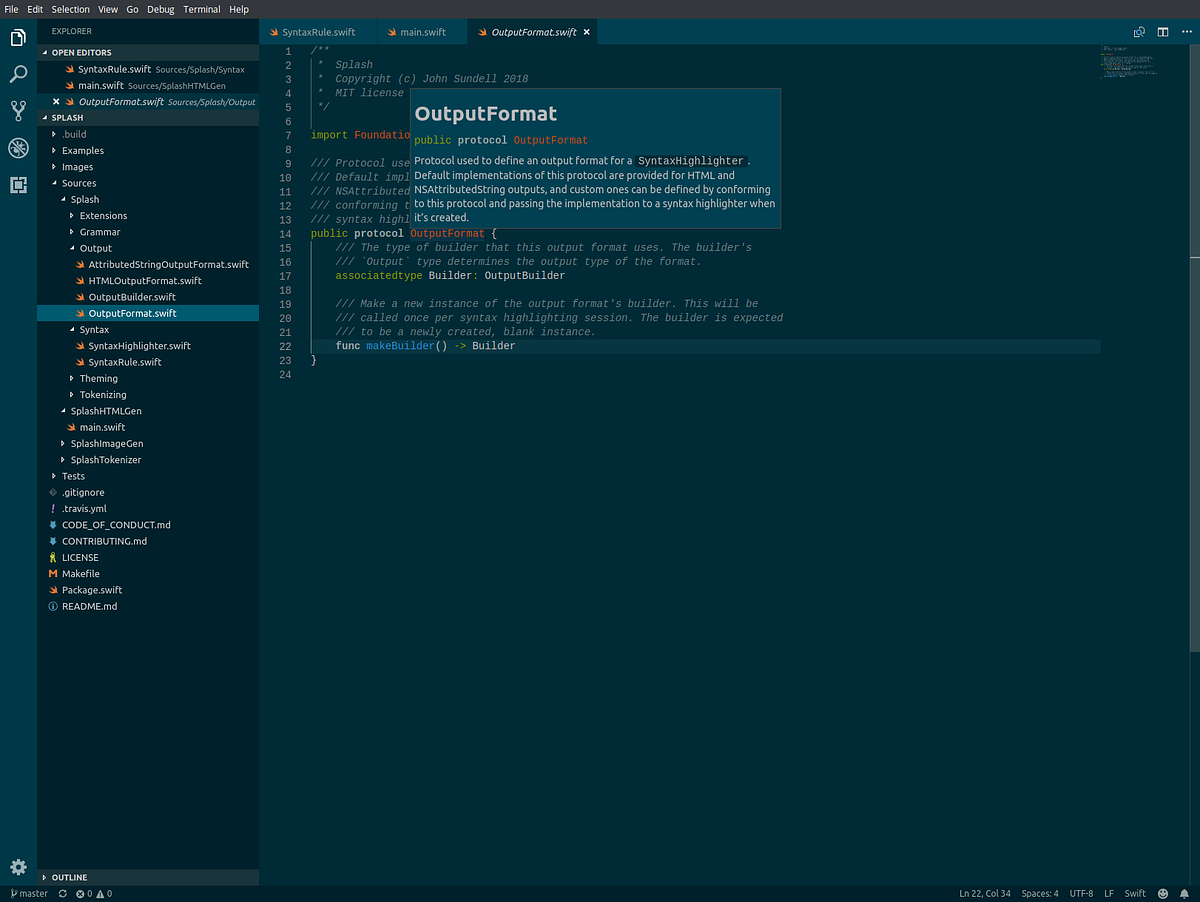Image resolution: width=1200 pixels, height=902 pixels.
Task: Open the Search view icon
Action: tap(17, 74)
